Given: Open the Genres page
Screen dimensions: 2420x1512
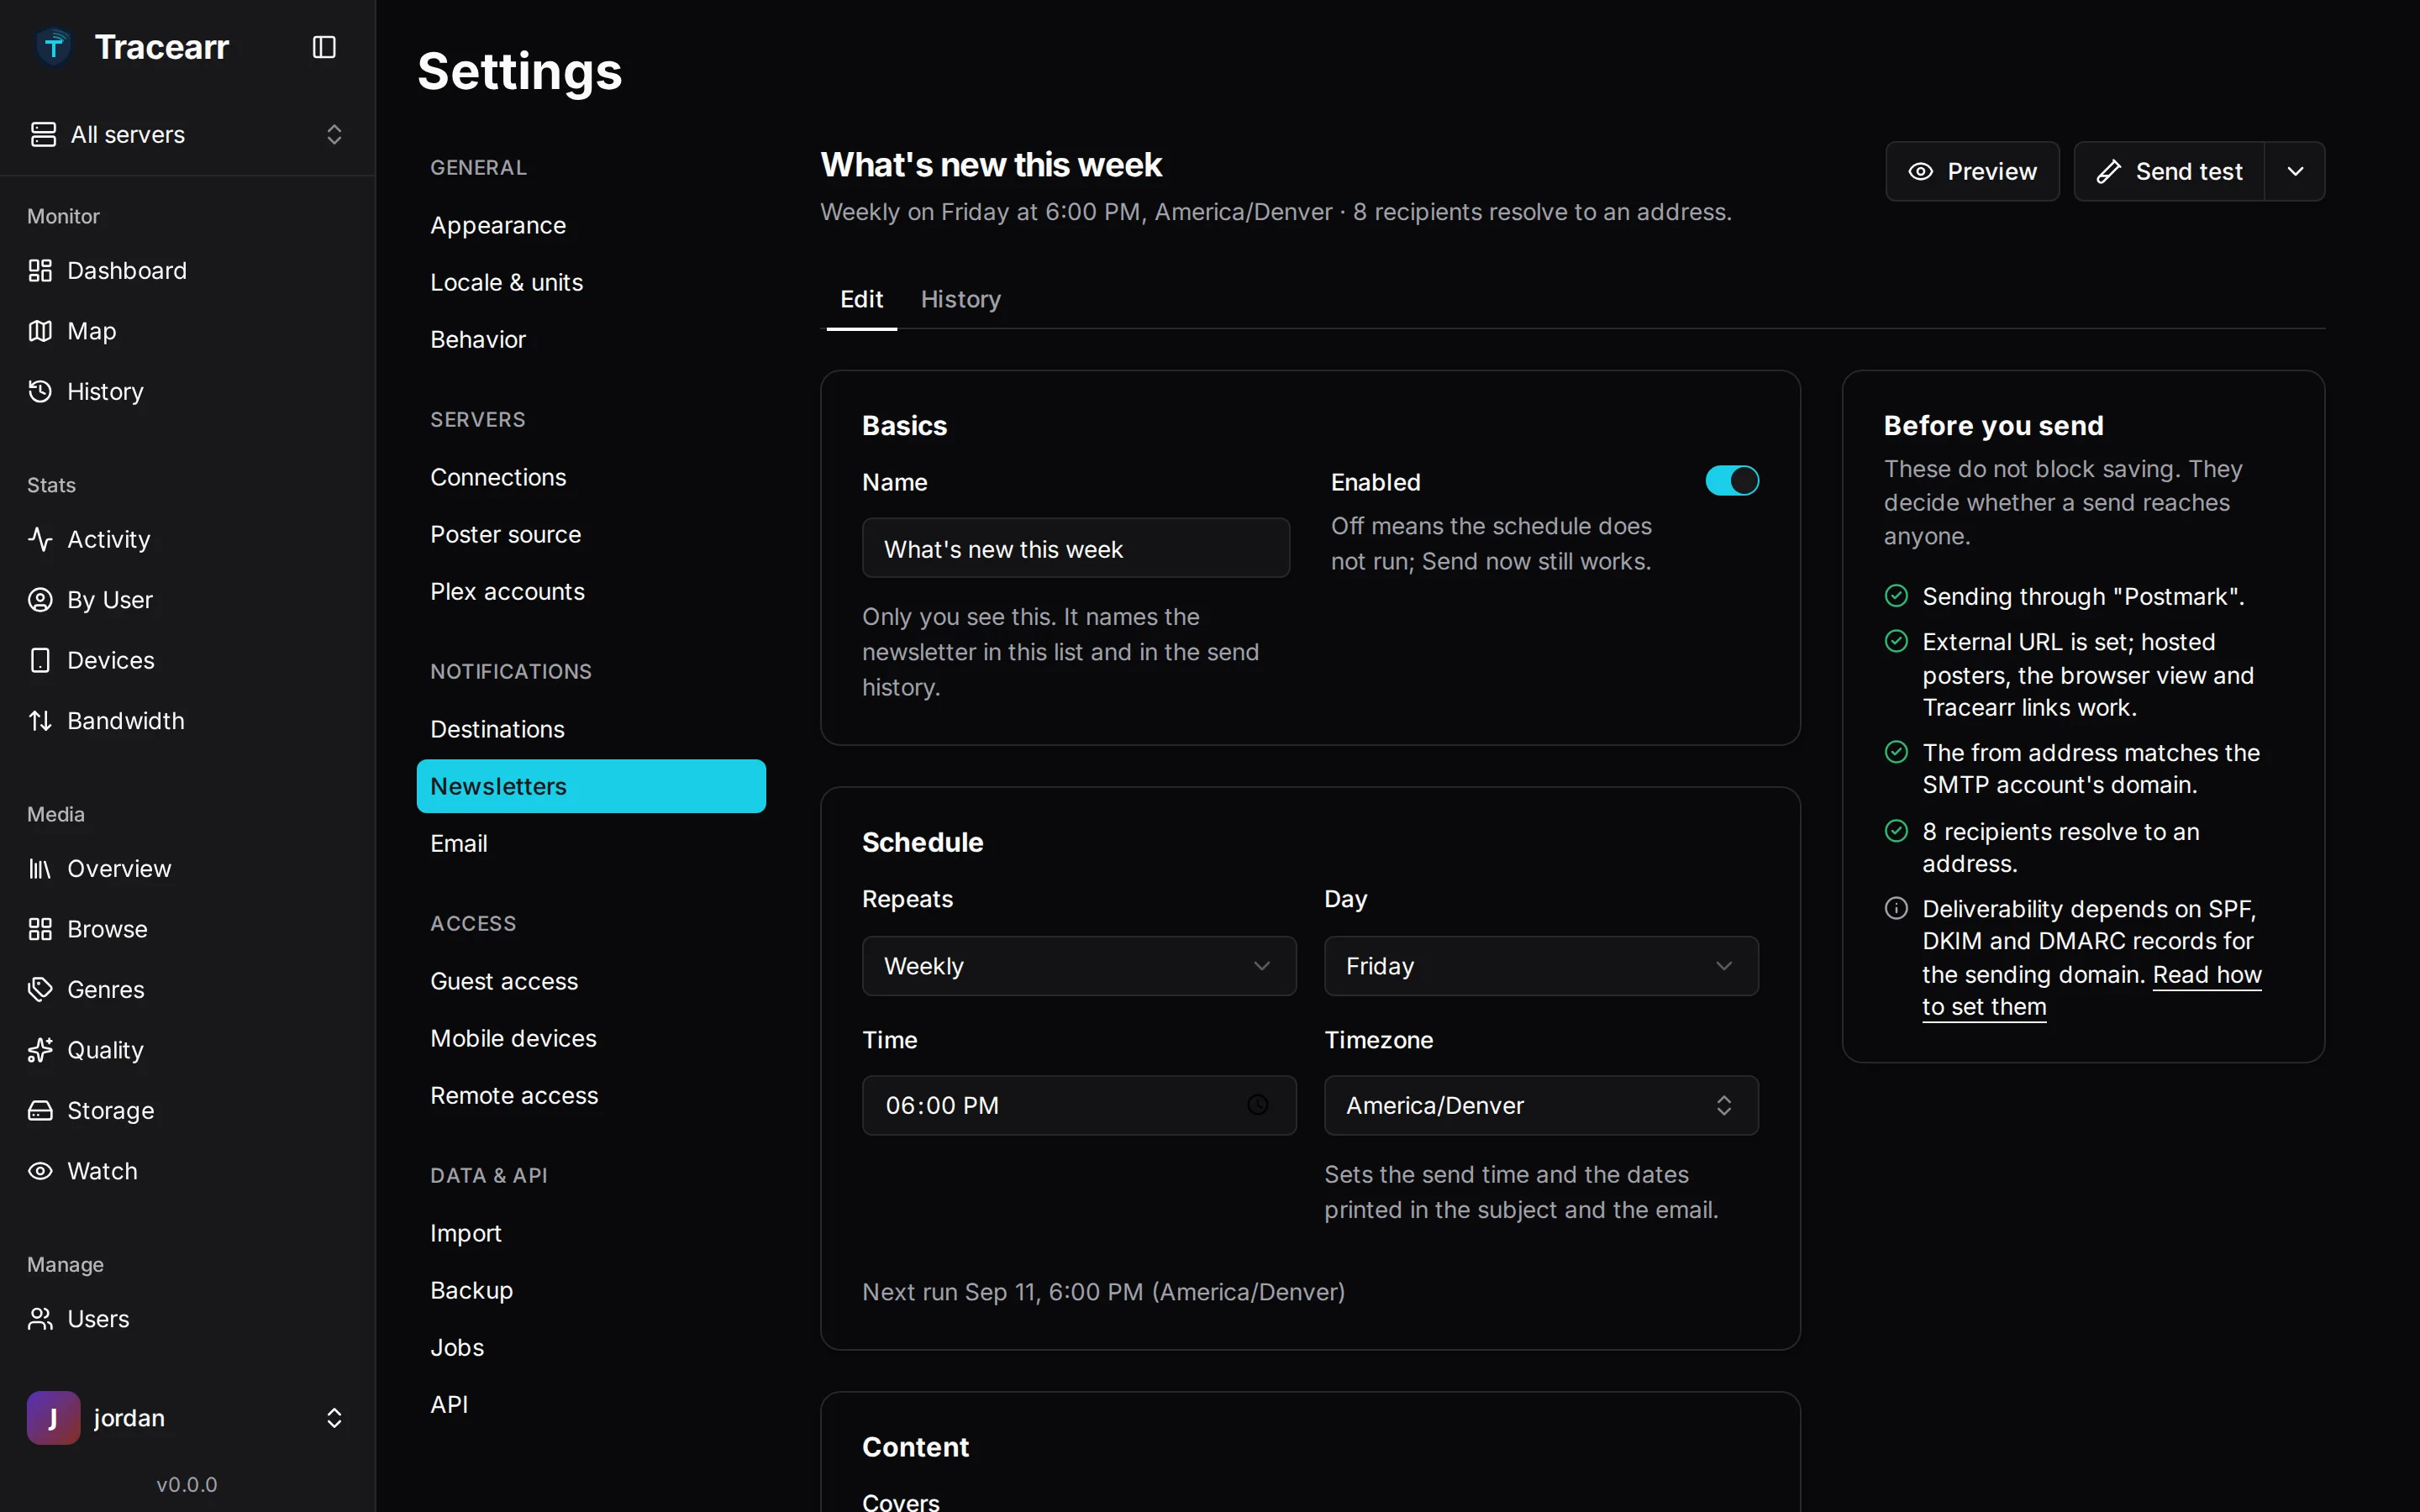Looking at the screenshot, I should (187, 990).
